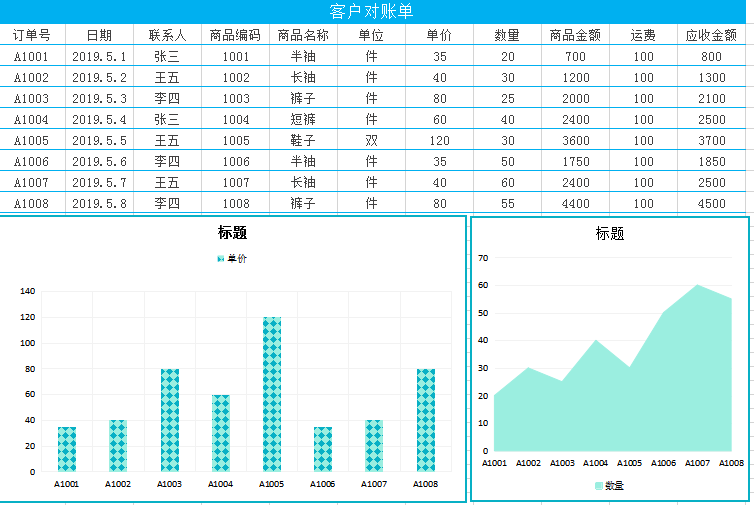Select order number cell A1006
The width and height of the screenshot is (754, 505).
pyautogui.click(x=32, y=161)
